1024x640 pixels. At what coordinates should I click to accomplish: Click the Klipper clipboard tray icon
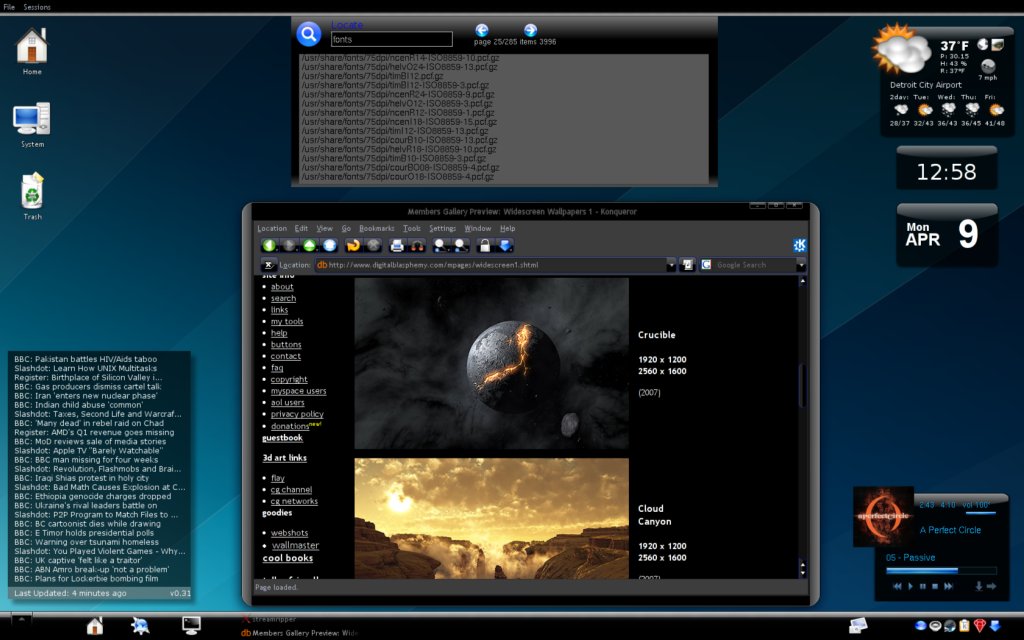965,626
